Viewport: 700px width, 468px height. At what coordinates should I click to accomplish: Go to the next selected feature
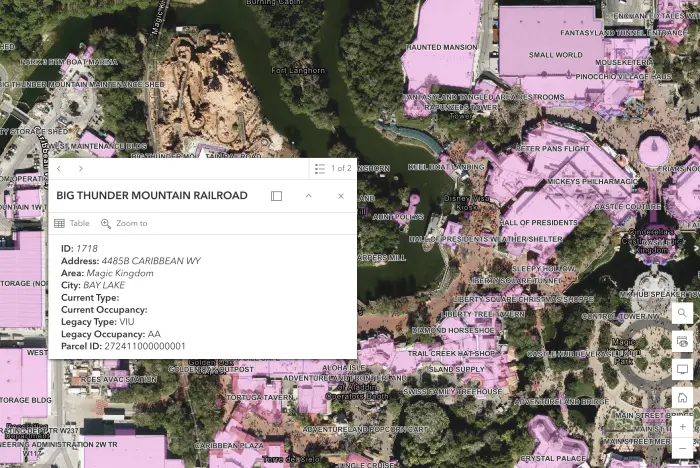click(81, 169)
